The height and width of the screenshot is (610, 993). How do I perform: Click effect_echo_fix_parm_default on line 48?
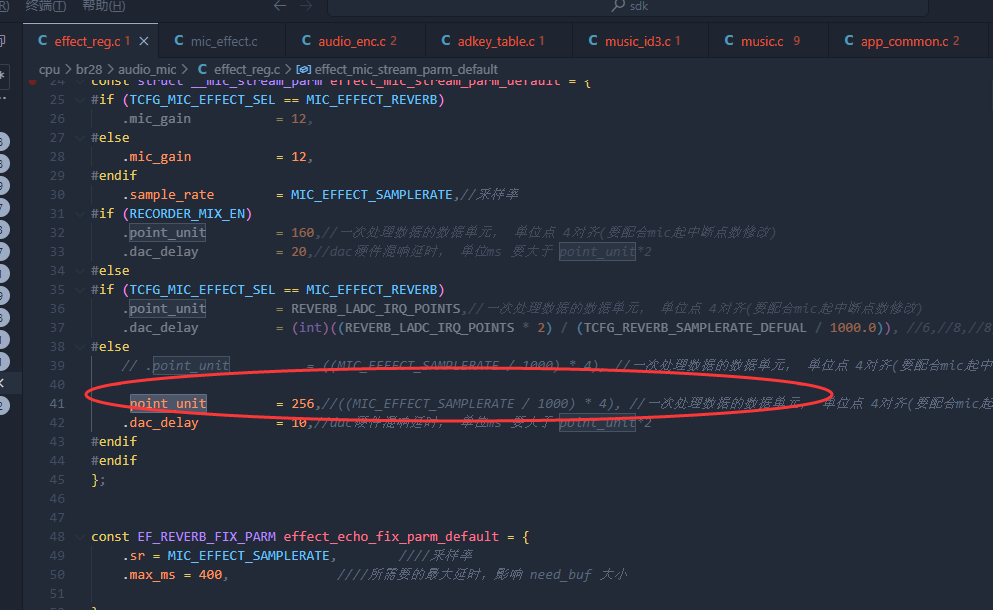[391, 537]
